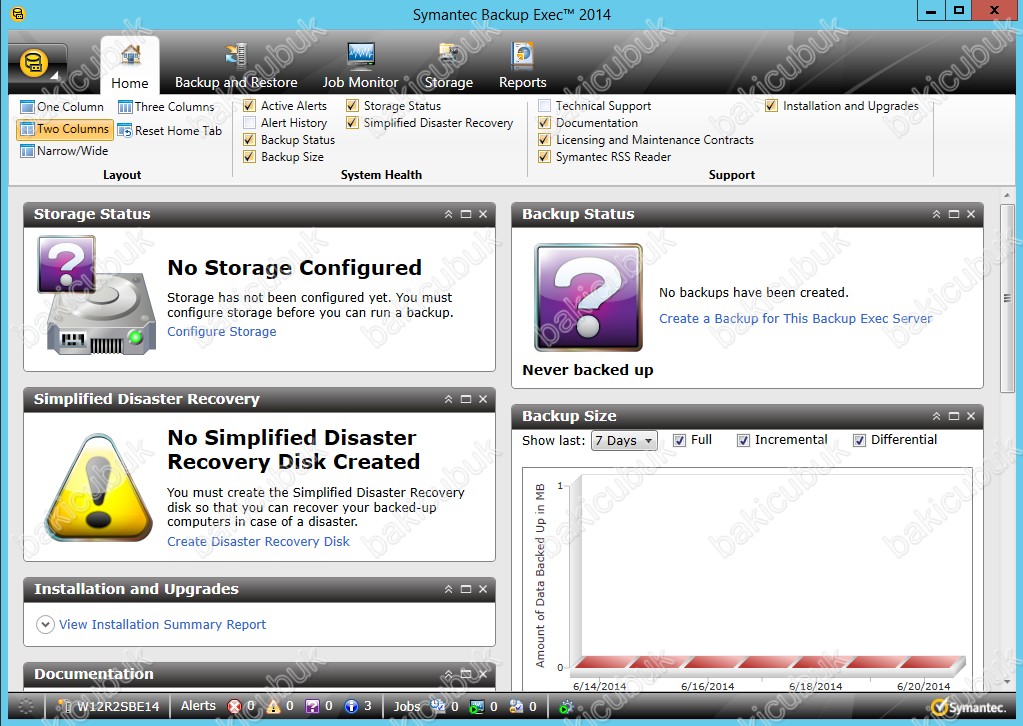This screenshot has height=726, width=1023.
Task: Click the Disaster Recovery warning triangle icon
Action: (98, 488)
